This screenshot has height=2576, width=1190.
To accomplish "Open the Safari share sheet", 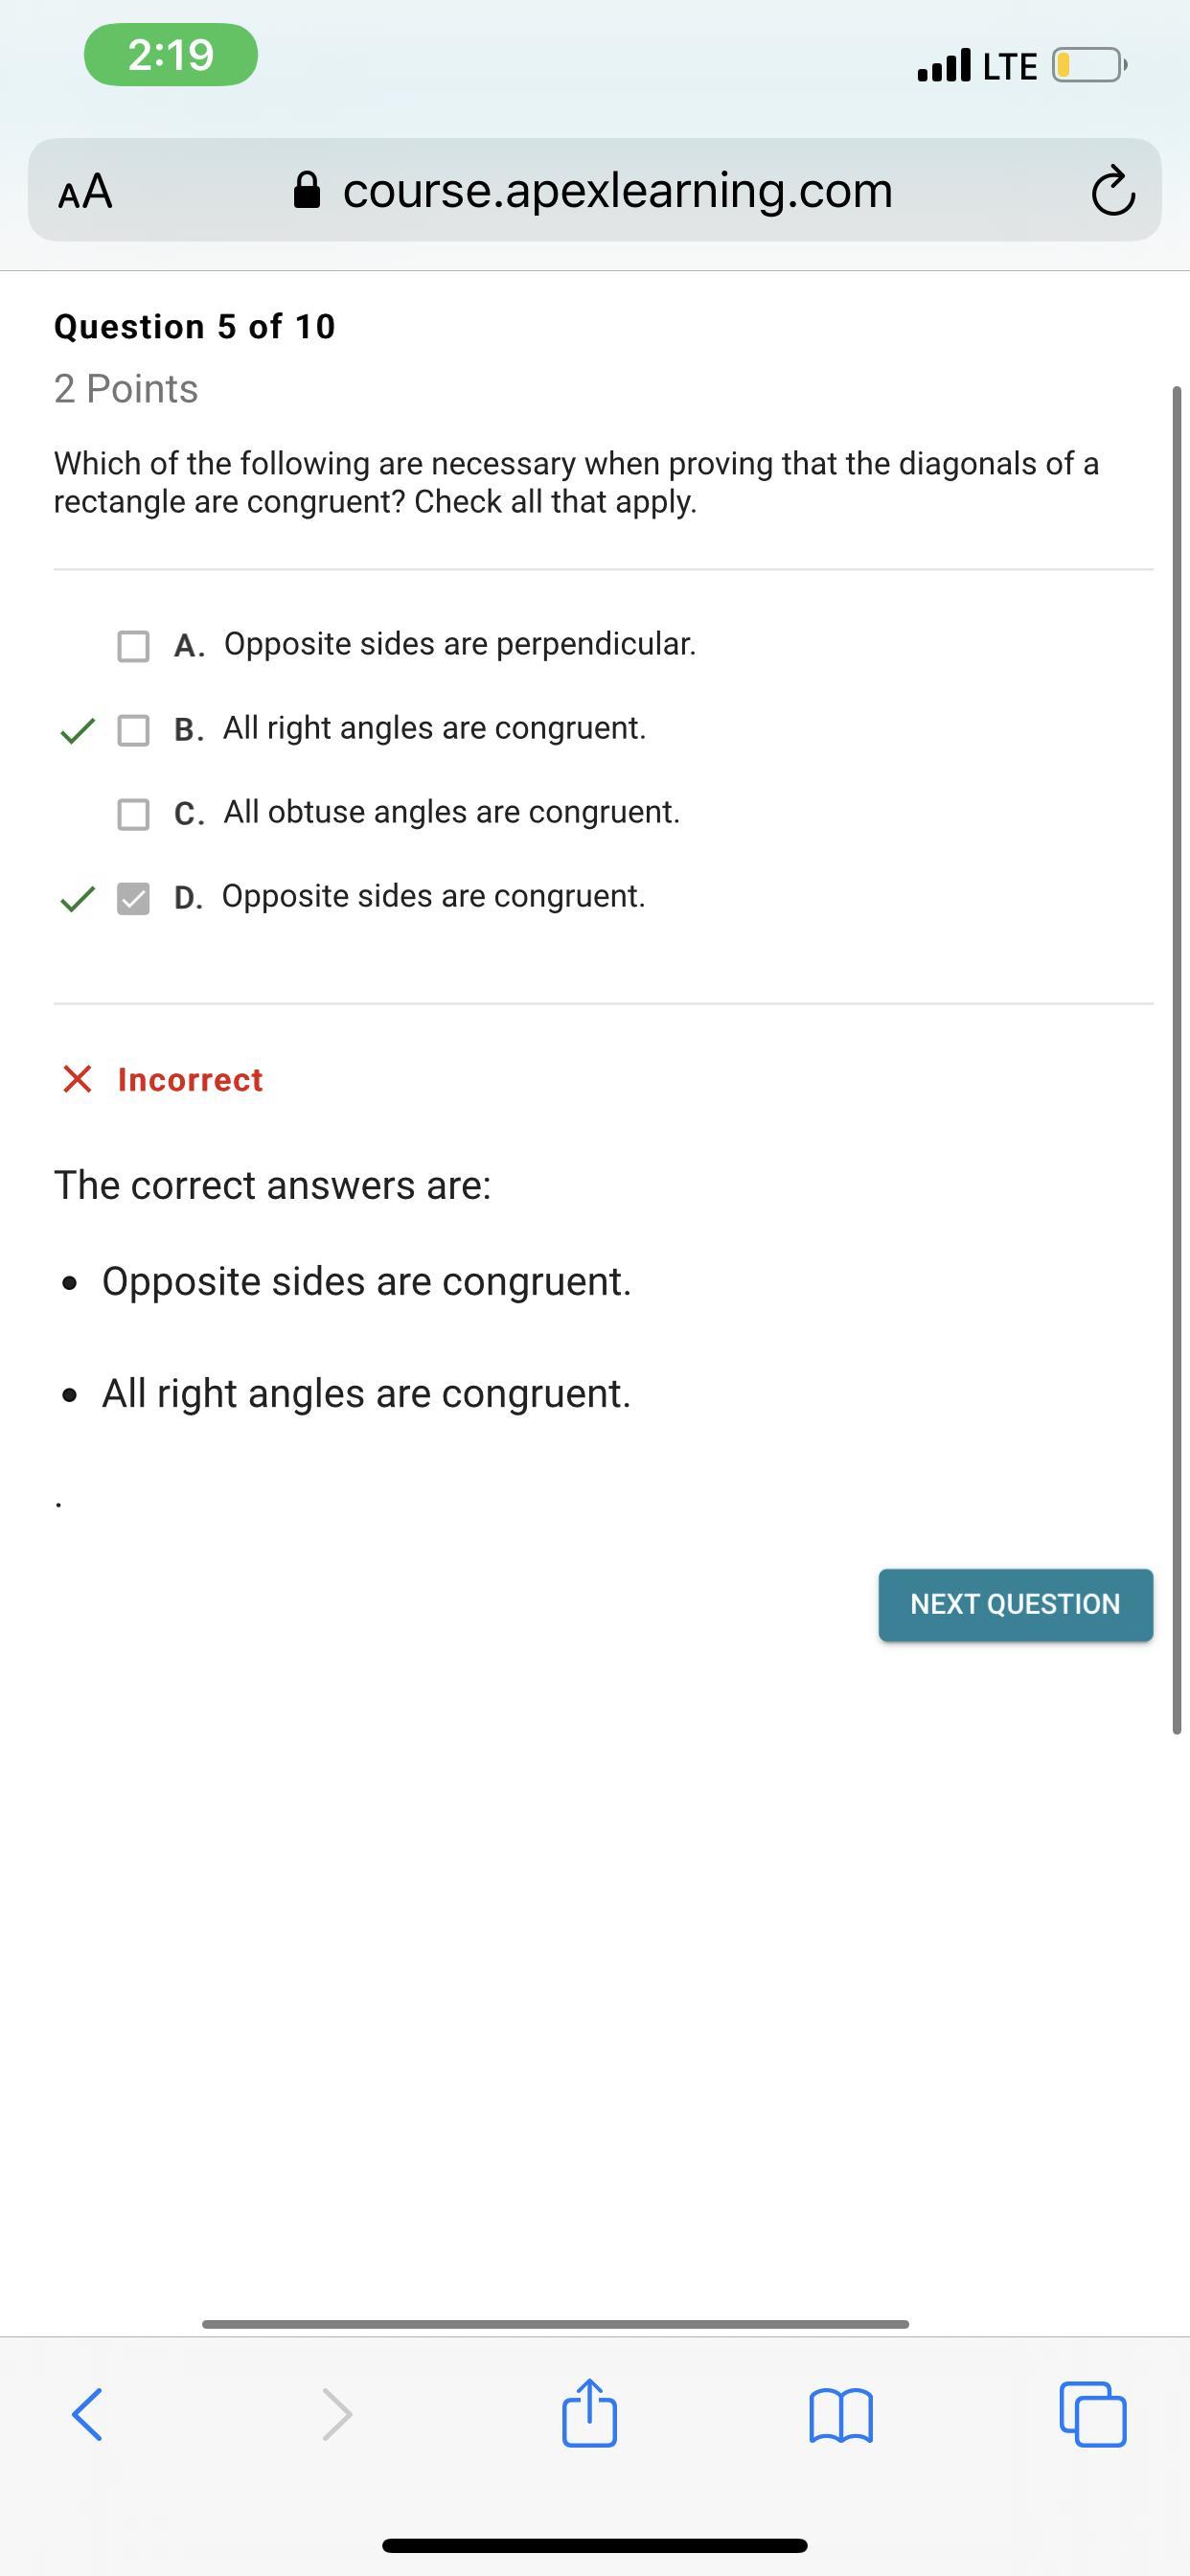I will click(x=589, y=2414).
